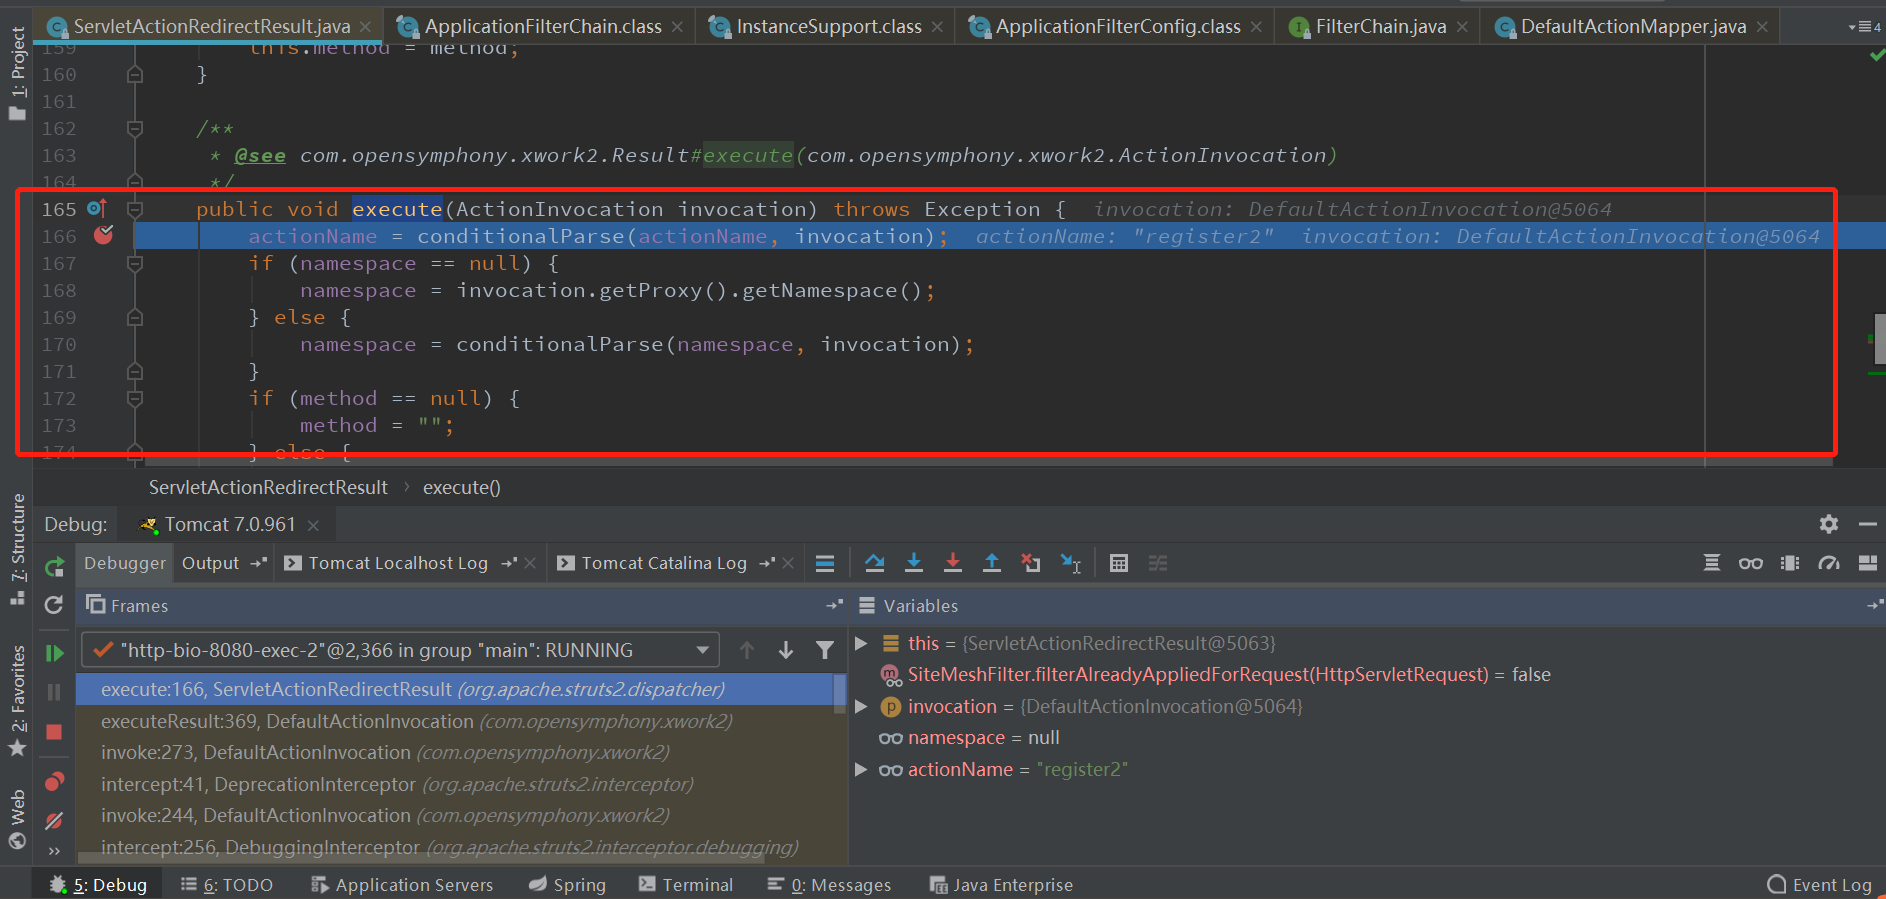Screen dimensions: 1886x899
Task: Open the 0: Messages tool window
Action: pyautogui.click(x=829, y=885)
